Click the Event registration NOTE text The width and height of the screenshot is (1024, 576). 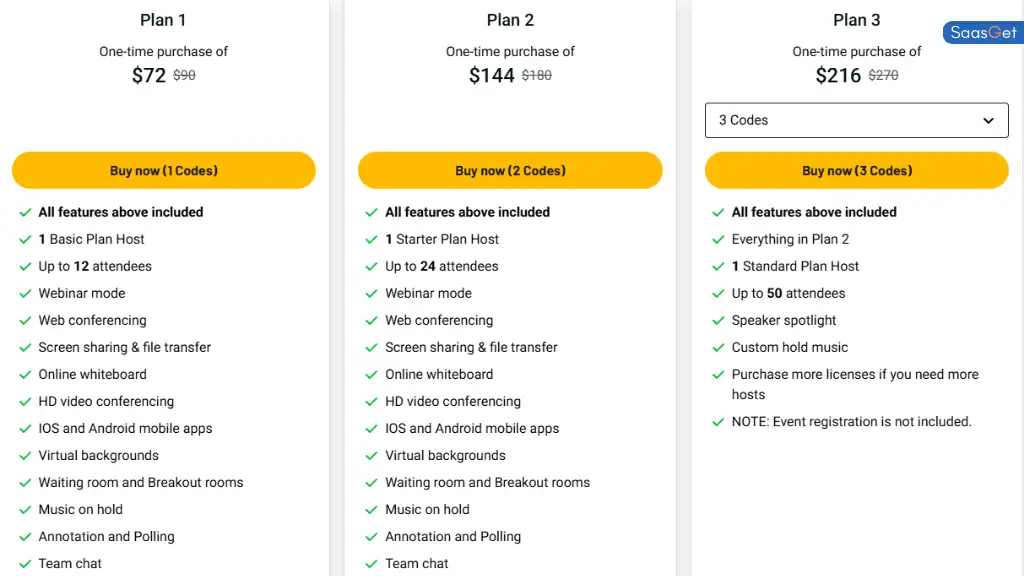851,422
